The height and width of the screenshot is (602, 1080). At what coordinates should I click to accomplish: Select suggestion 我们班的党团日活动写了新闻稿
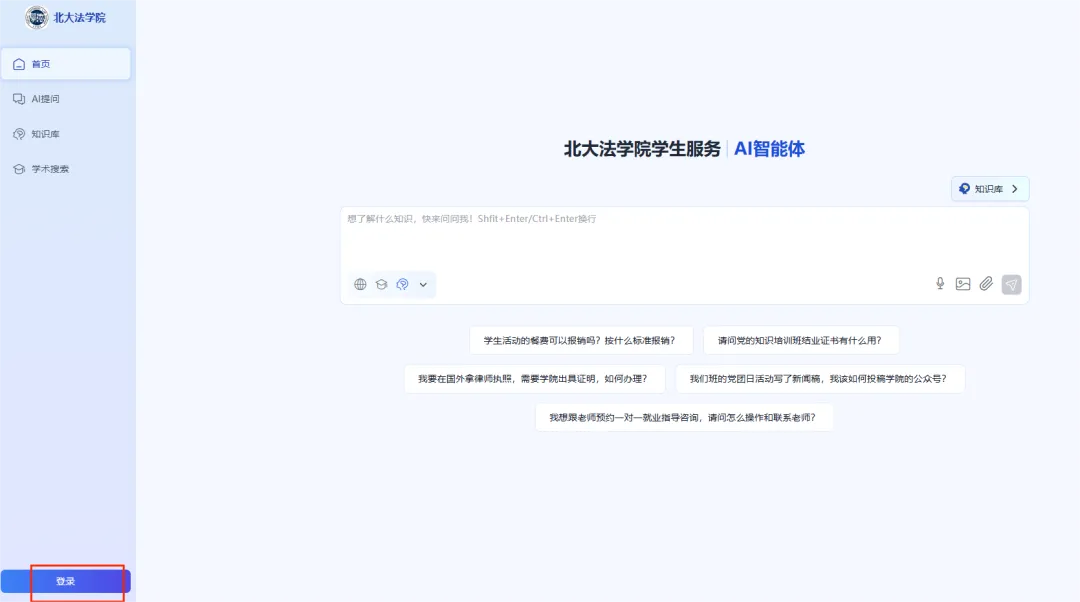(x=820, y=379)
